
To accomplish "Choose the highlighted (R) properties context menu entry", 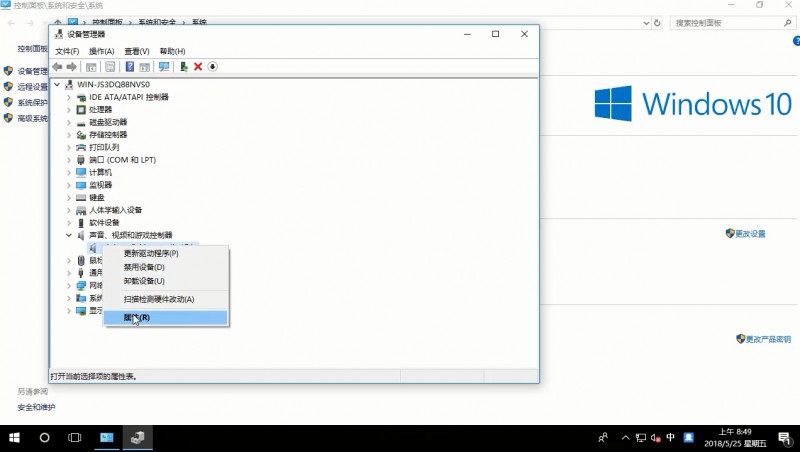I will [166, 317].
